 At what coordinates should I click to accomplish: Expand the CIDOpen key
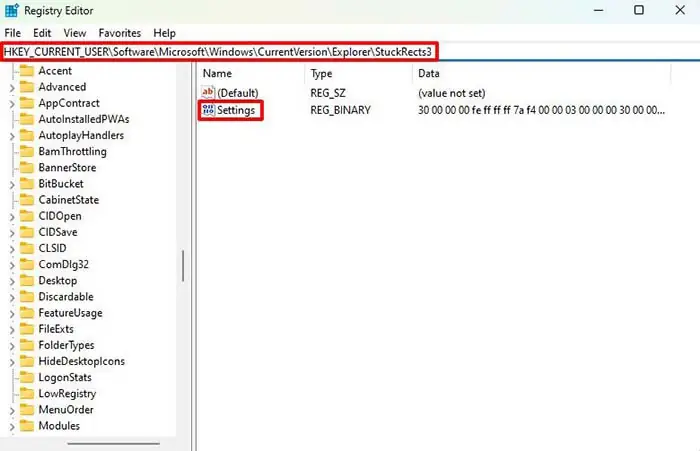point(12,217)
